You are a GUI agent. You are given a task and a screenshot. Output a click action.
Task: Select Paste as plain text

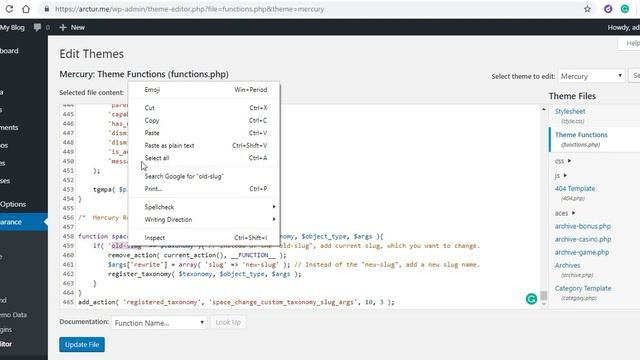[204, 145]
